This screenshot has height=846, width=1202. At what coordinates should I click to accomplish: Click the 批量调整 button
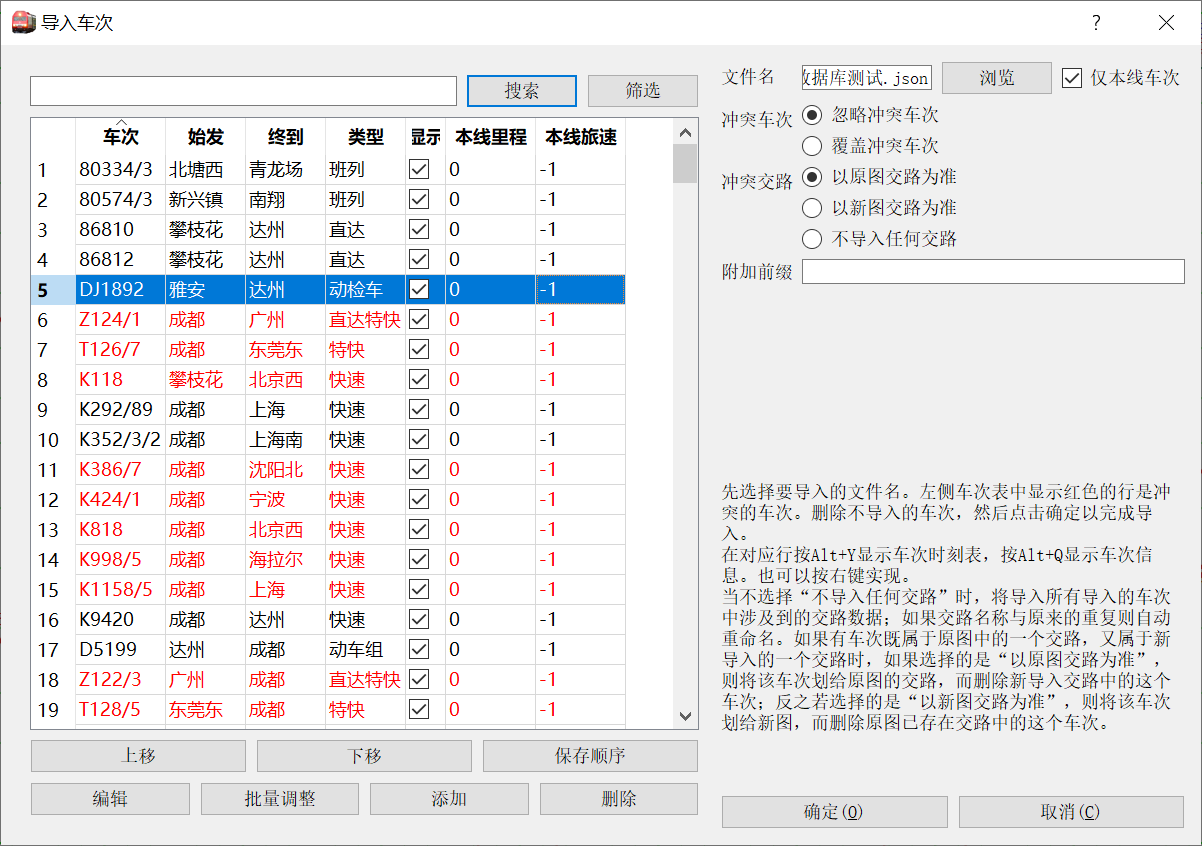click(x=280, y=799)
